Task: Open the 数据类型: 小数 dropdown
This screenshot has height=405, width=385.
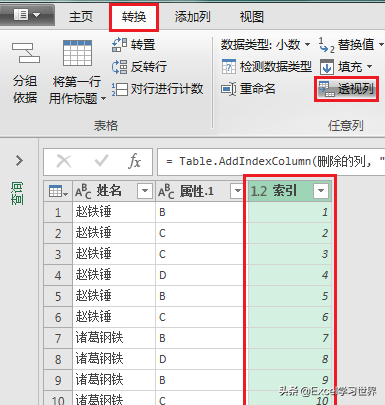Action: coord(265,44)
